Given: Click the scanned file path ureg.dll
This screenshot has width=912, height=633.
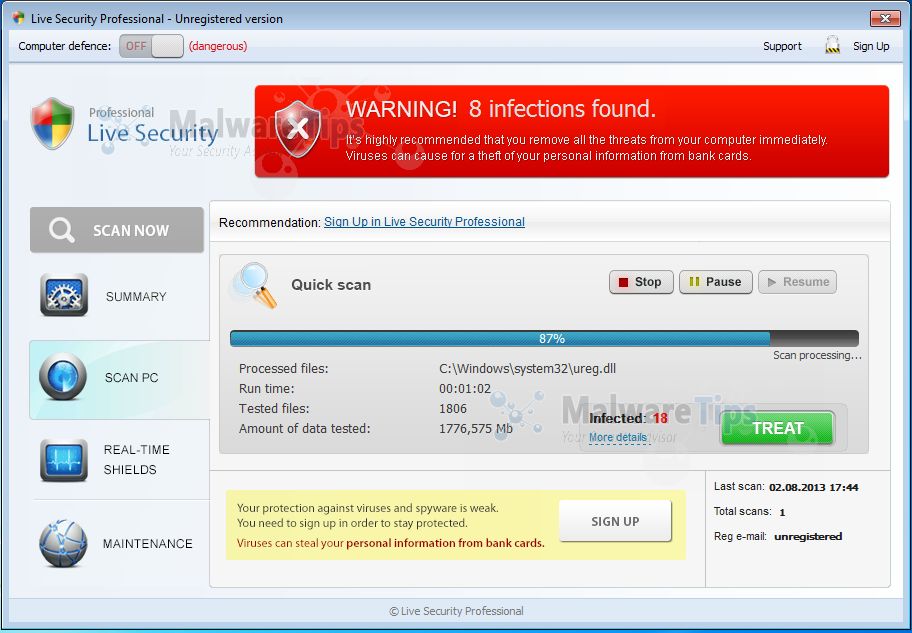Looking at the screenshot, I should (x=528, y=369).
